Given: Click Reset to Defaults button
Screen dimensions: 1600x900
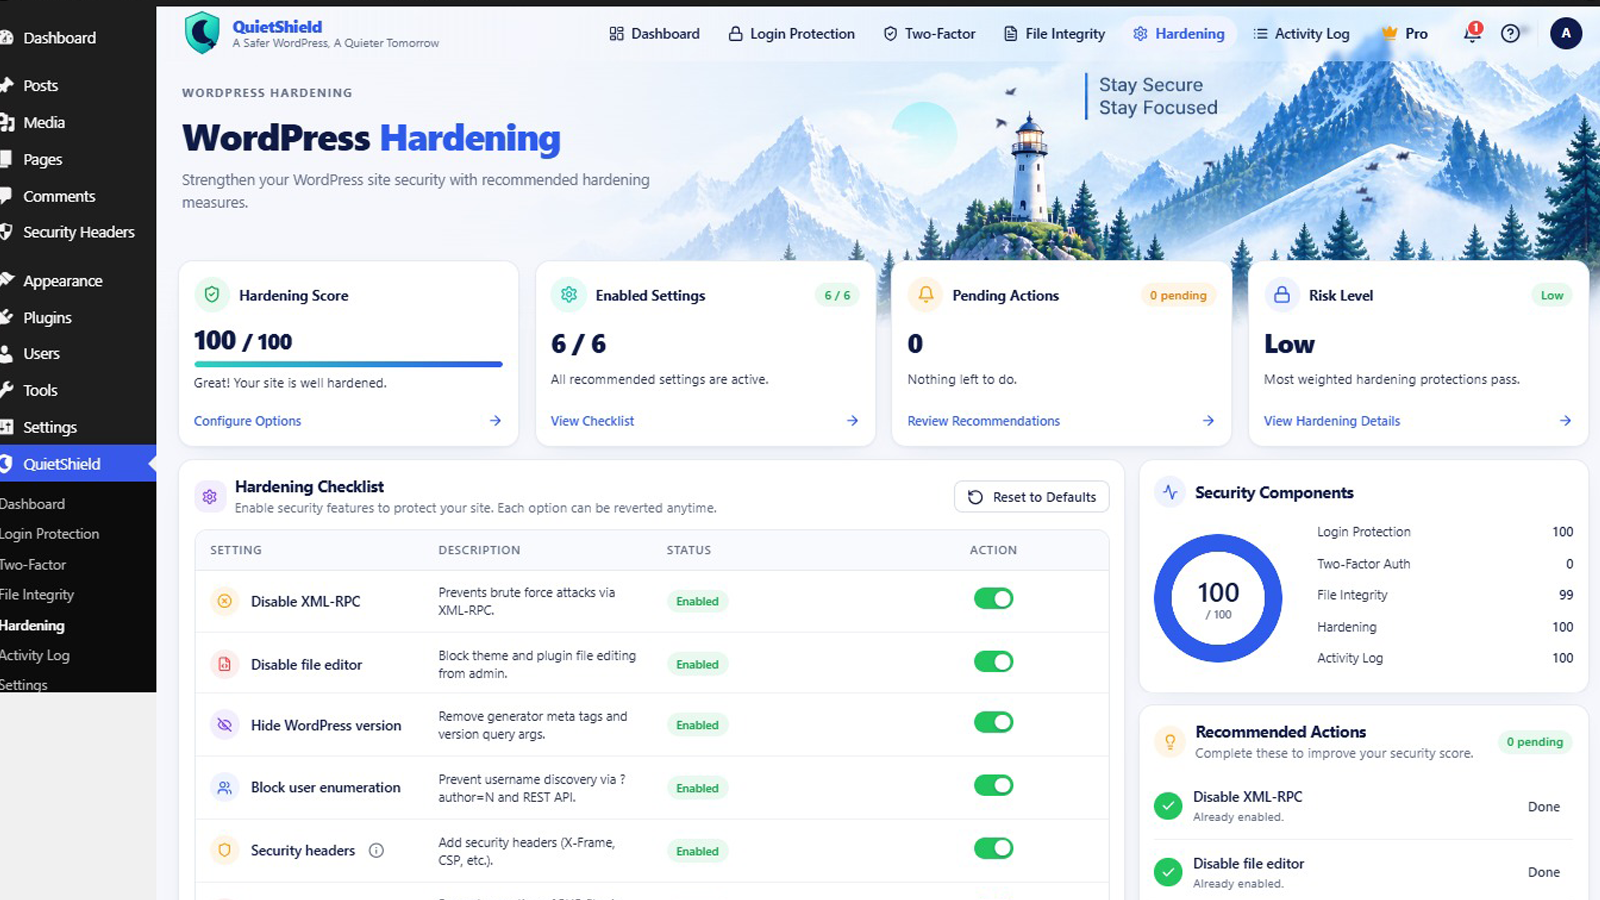Looking at the screenshot, I should coord(1032,497).
